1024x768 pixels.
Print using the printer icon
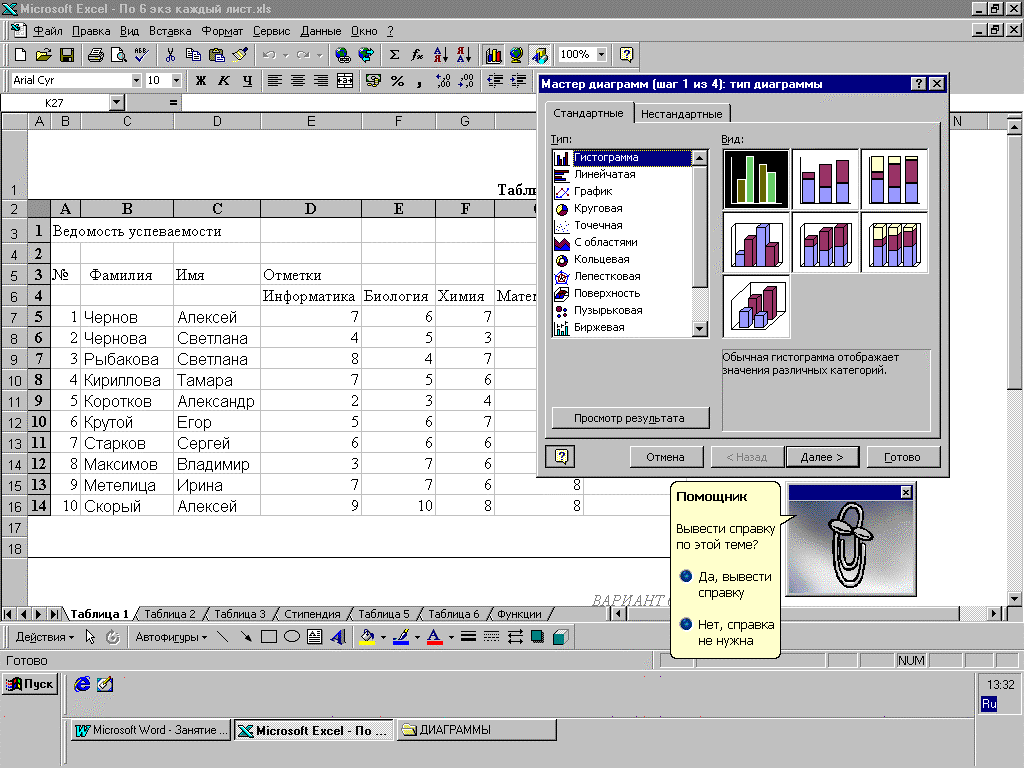(95, 55)
